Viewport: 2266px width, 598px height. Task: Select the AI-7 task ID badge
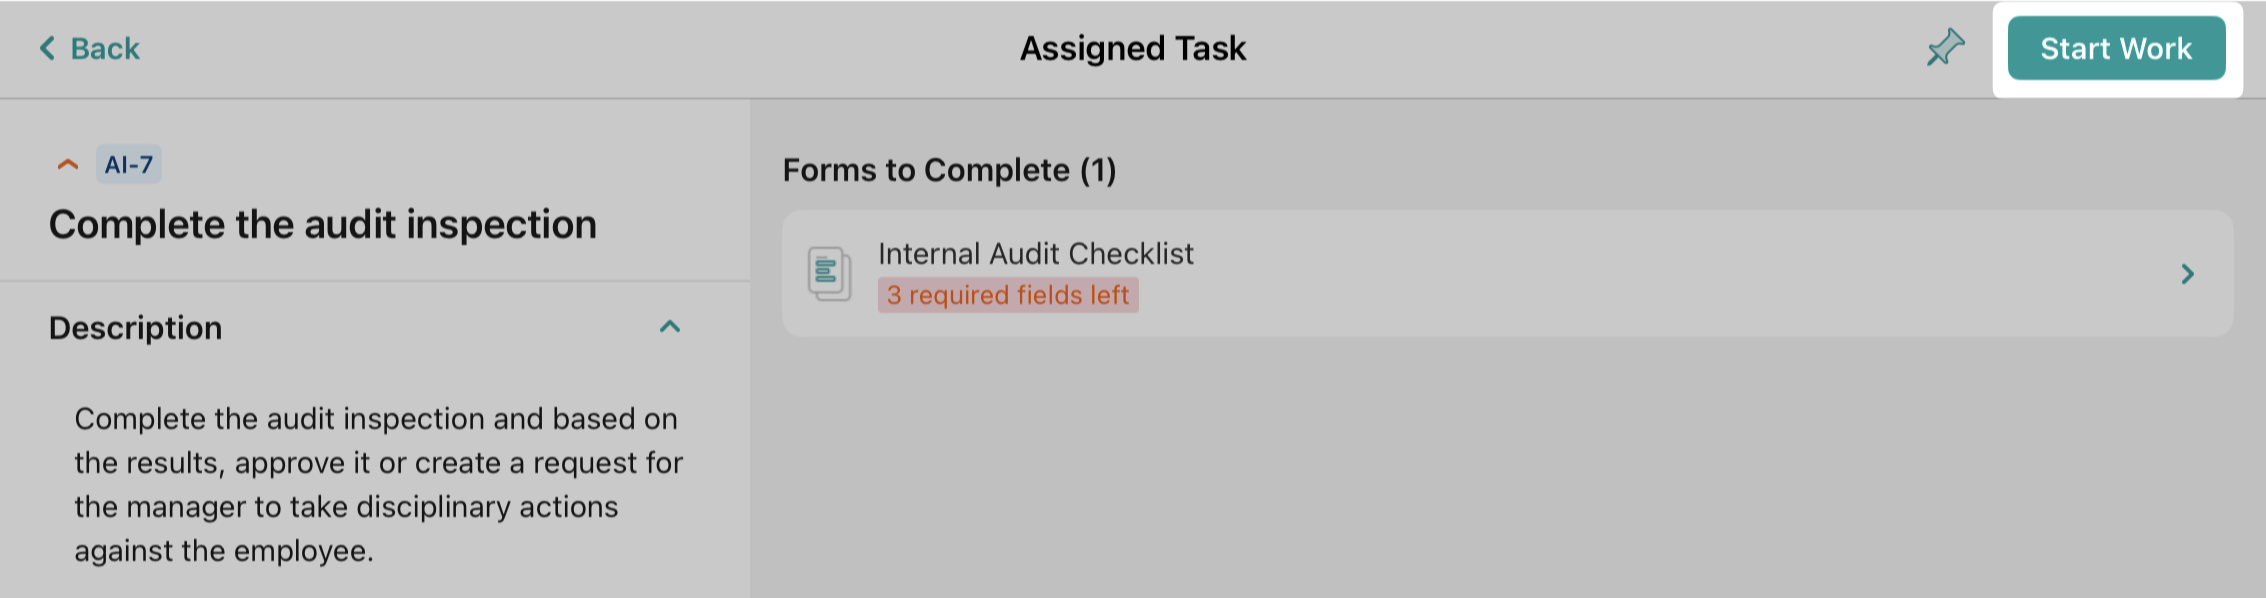[129, 165]
